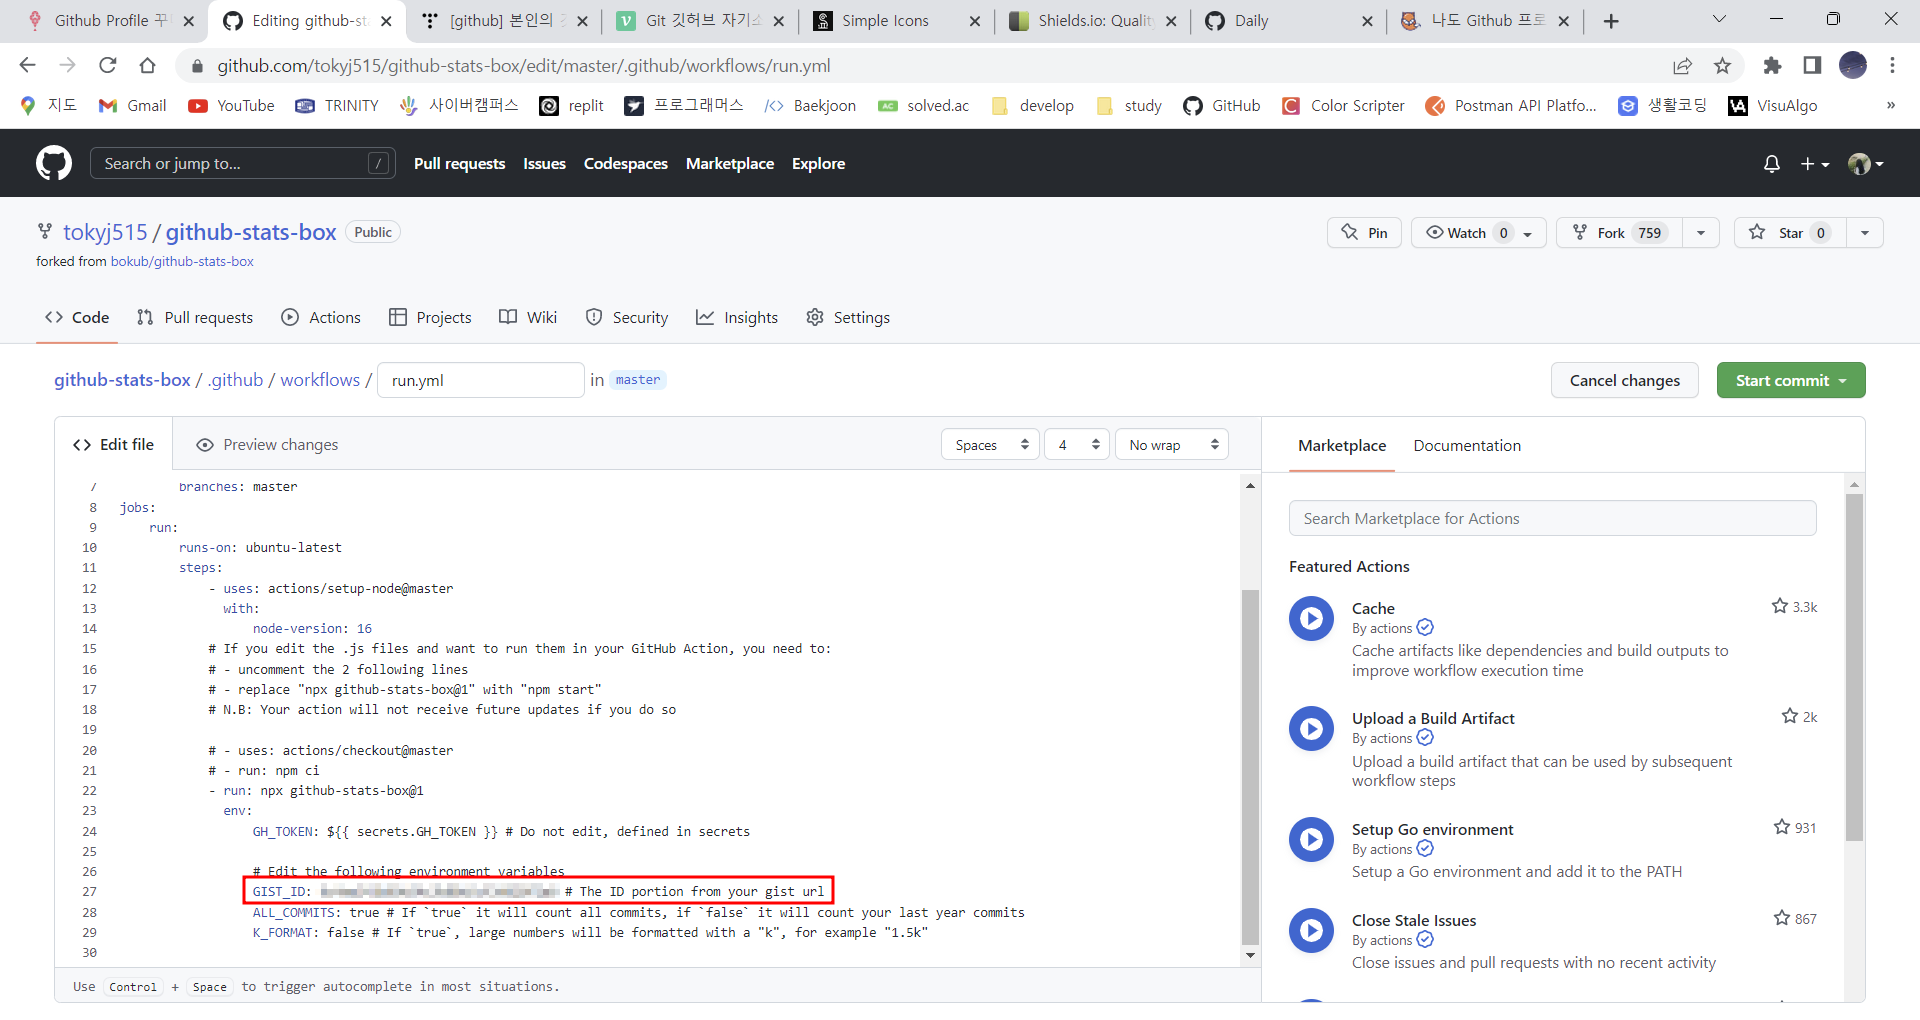Click the browser back arrow

tap(27, 65)
